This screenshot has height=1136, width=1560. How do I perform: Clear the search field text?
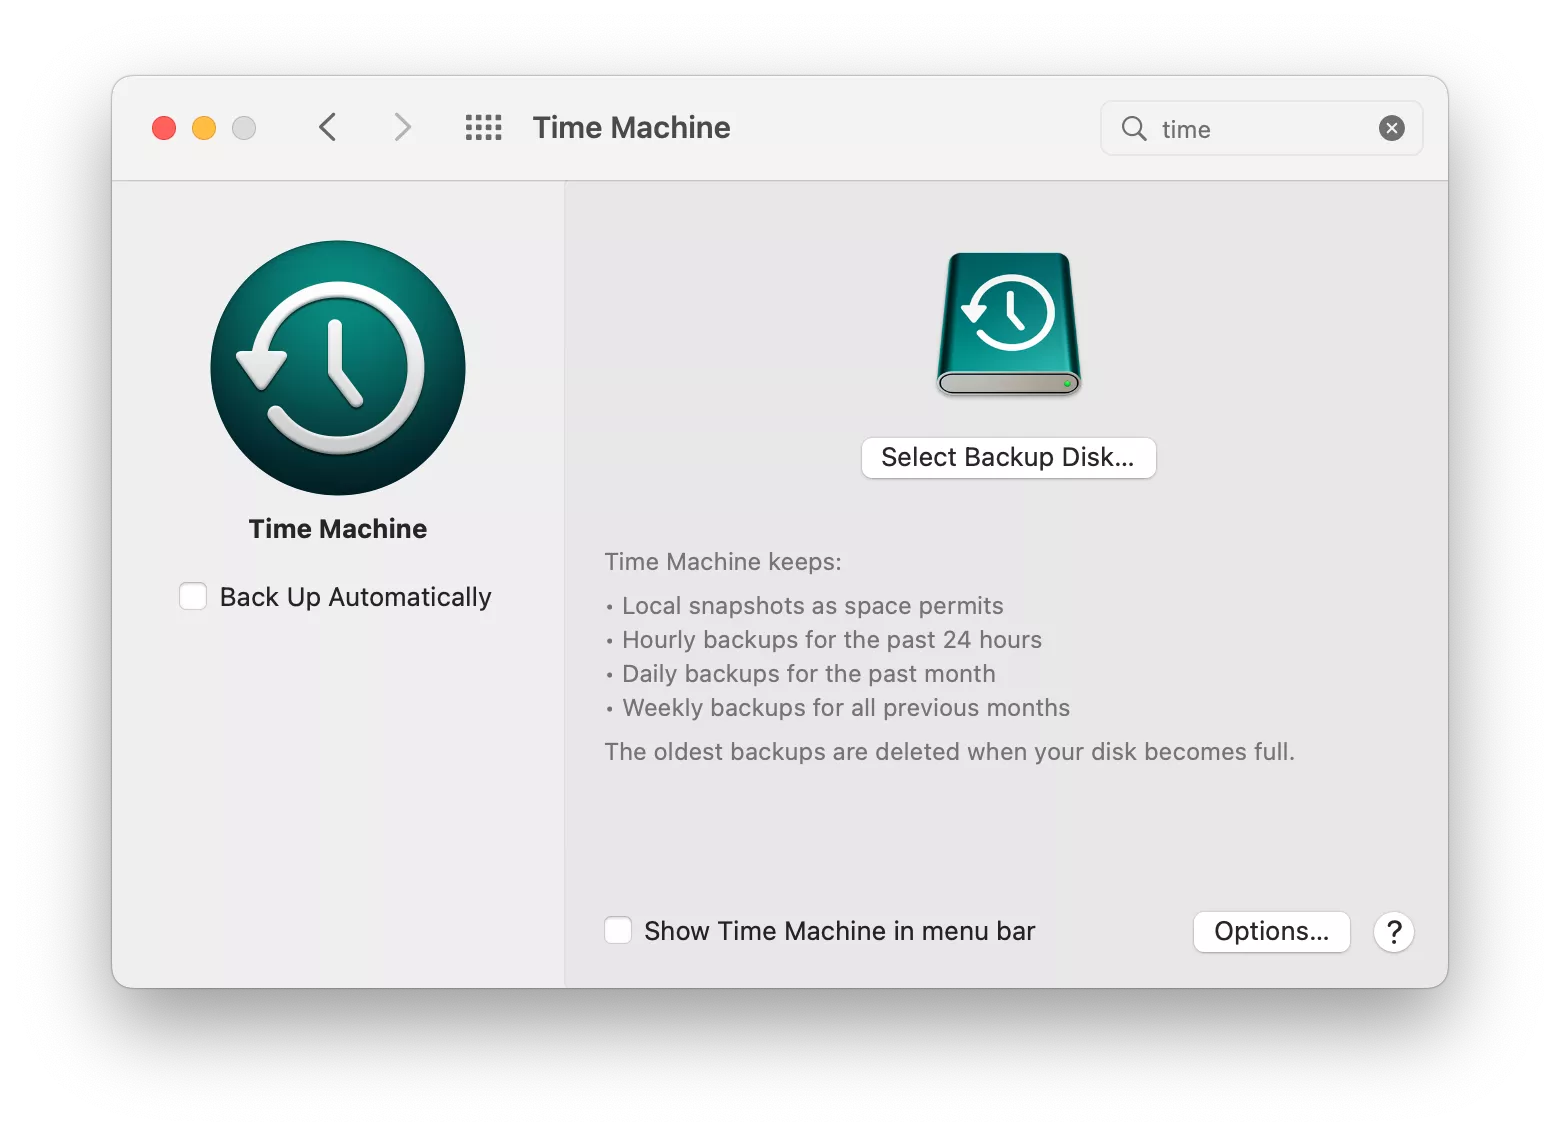(x=1391, y=128)
